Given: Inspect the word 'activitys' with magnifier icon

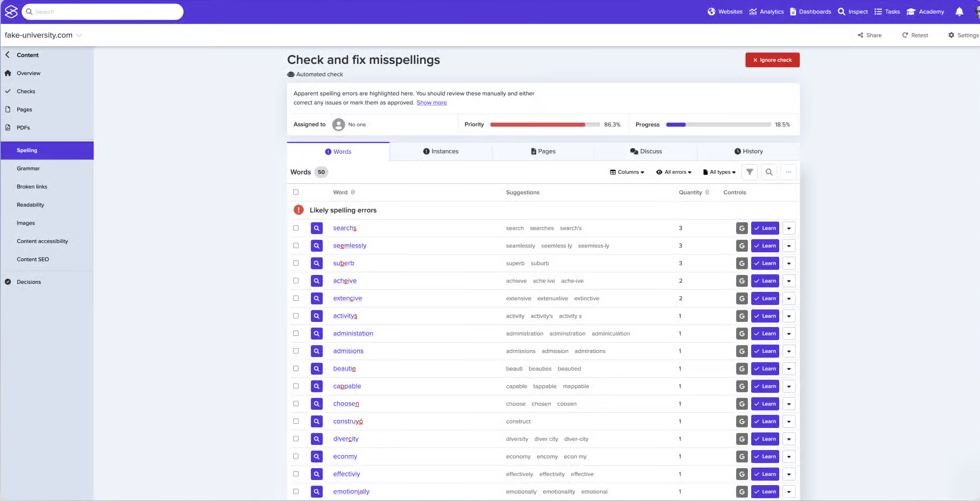Looking at the screenshot, I should [x=317, y=315].
